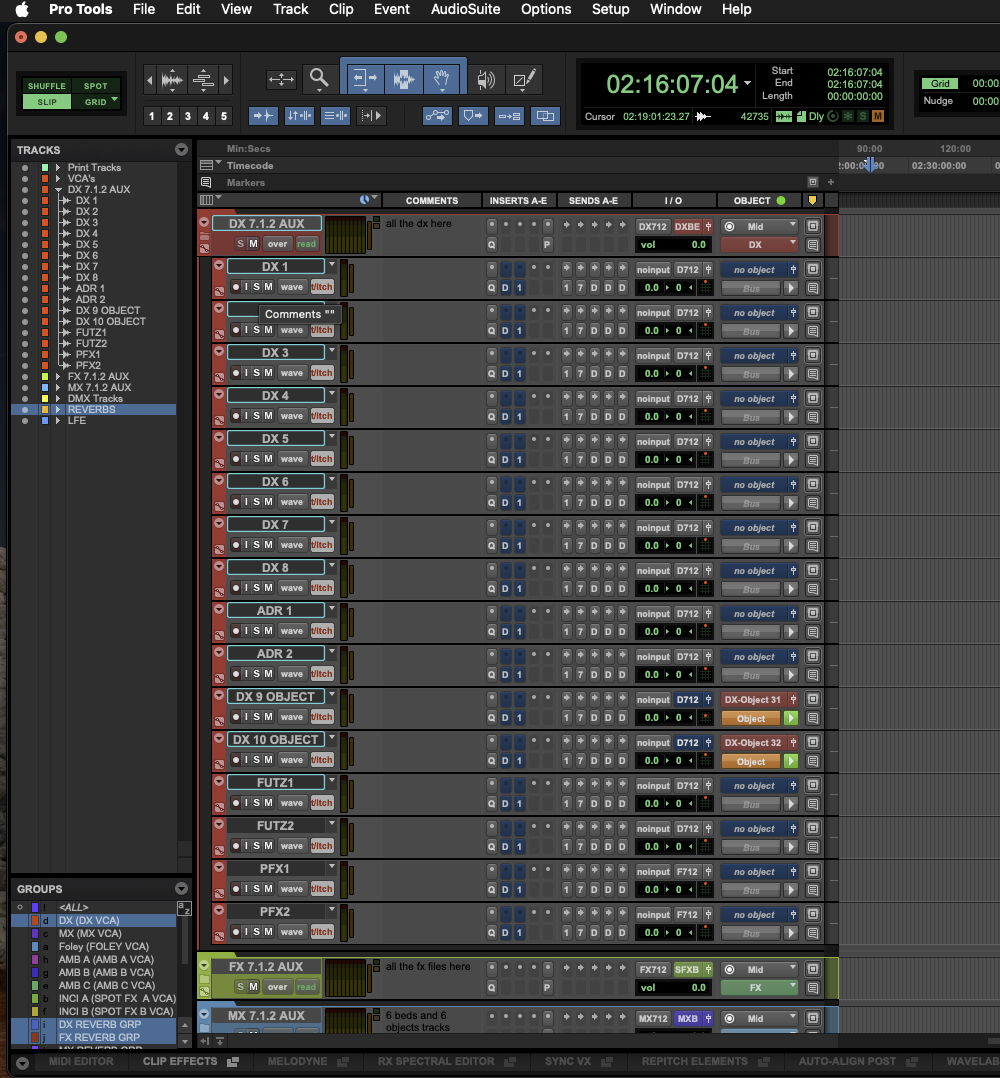Click green object play arrow on DX 9 OBJECT
The image size is (1000, 1078).
pyautogui.click(x=790, y=718)
